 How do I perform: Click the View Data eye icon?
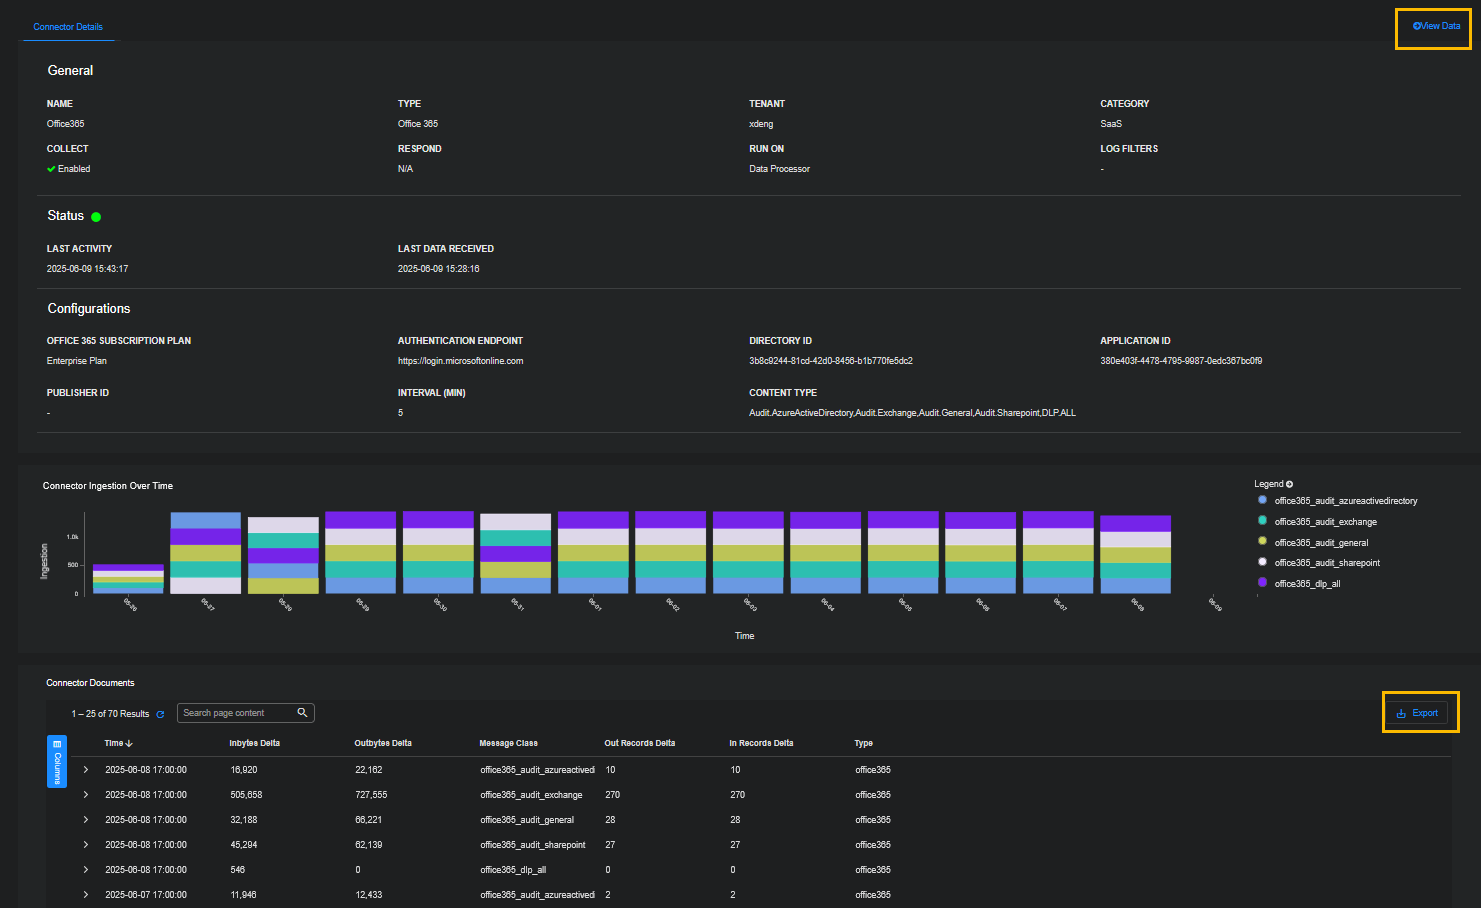point(1416,26)
